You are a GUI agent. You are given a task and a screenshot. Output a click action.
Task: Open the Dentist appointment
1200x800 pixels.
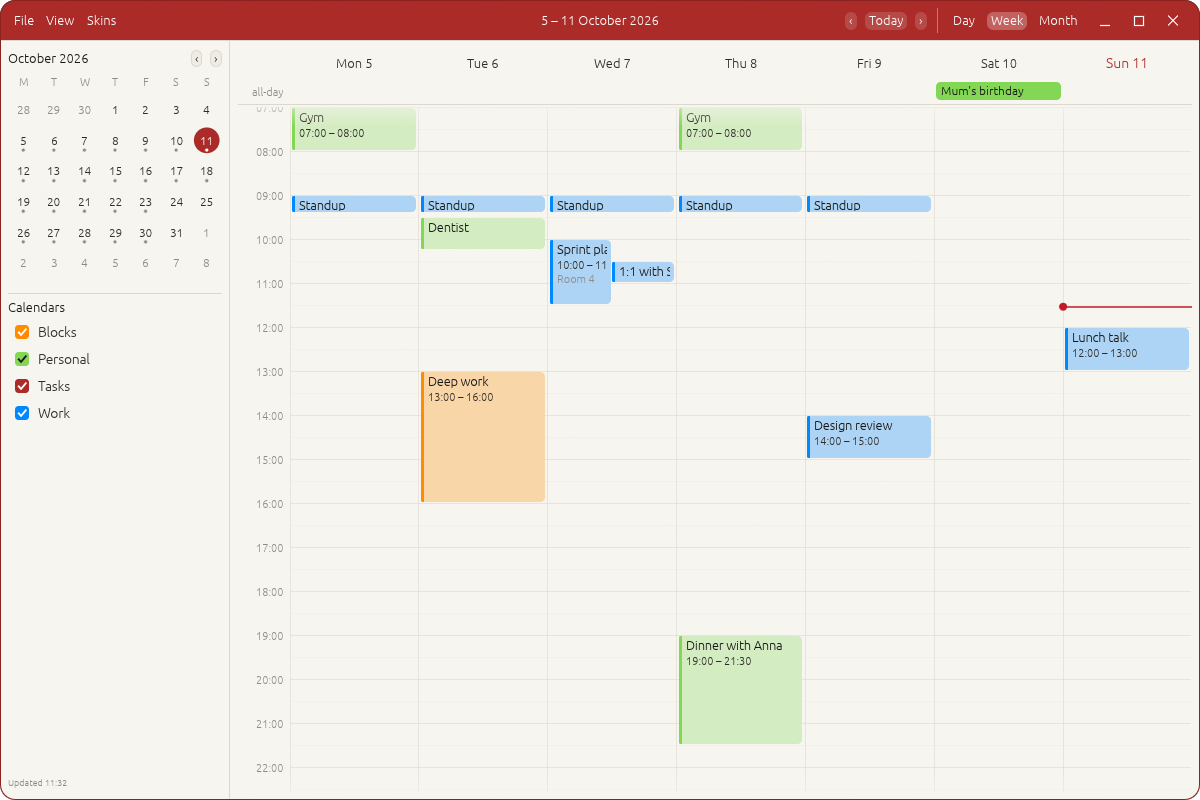483,233
